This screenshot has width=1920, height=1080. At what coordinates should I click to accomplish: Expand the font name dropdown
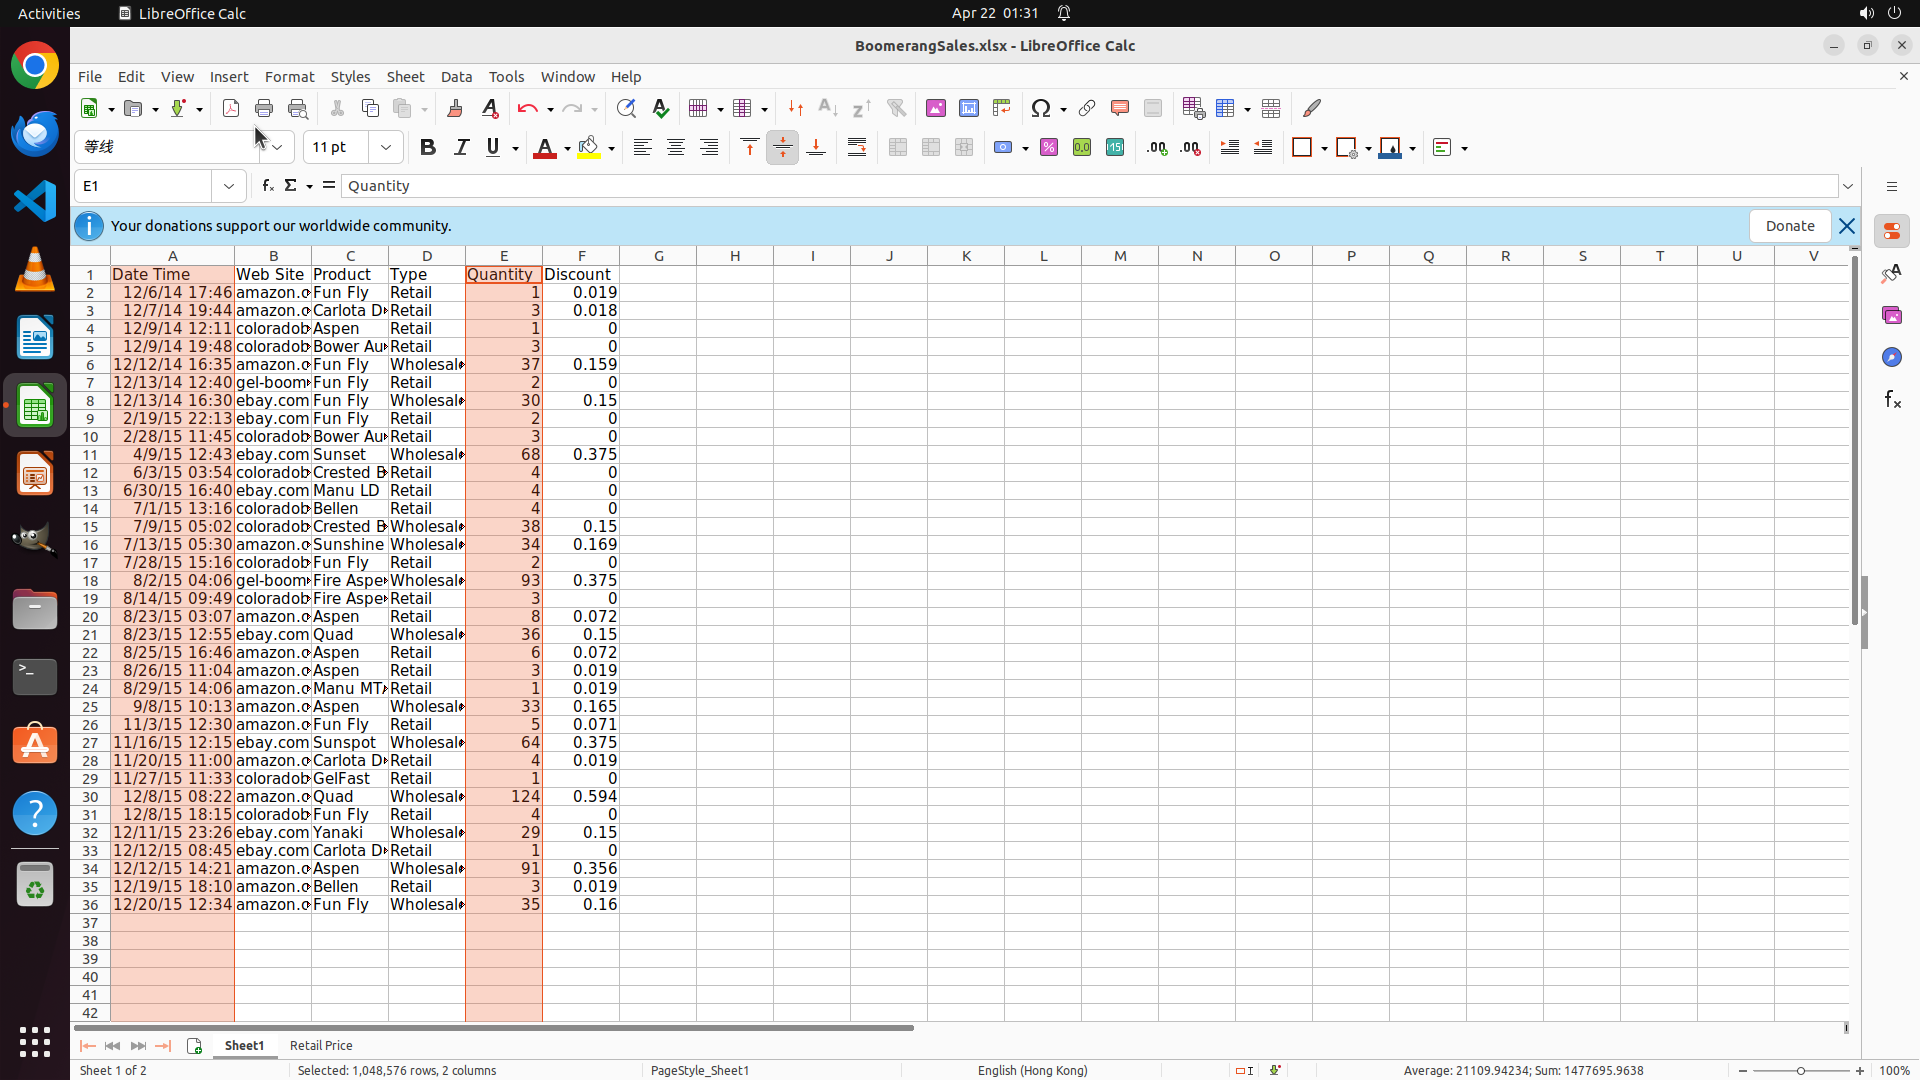[x=277, y=148]
